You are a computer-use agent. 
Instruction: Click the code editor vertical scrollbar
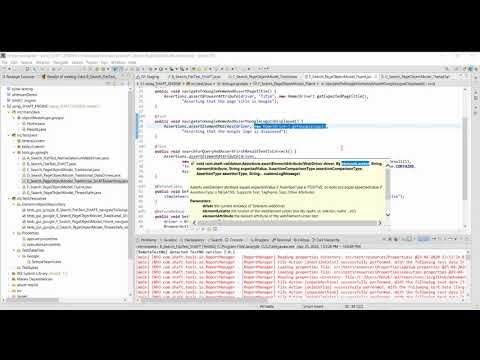click(x=465, y=160)
